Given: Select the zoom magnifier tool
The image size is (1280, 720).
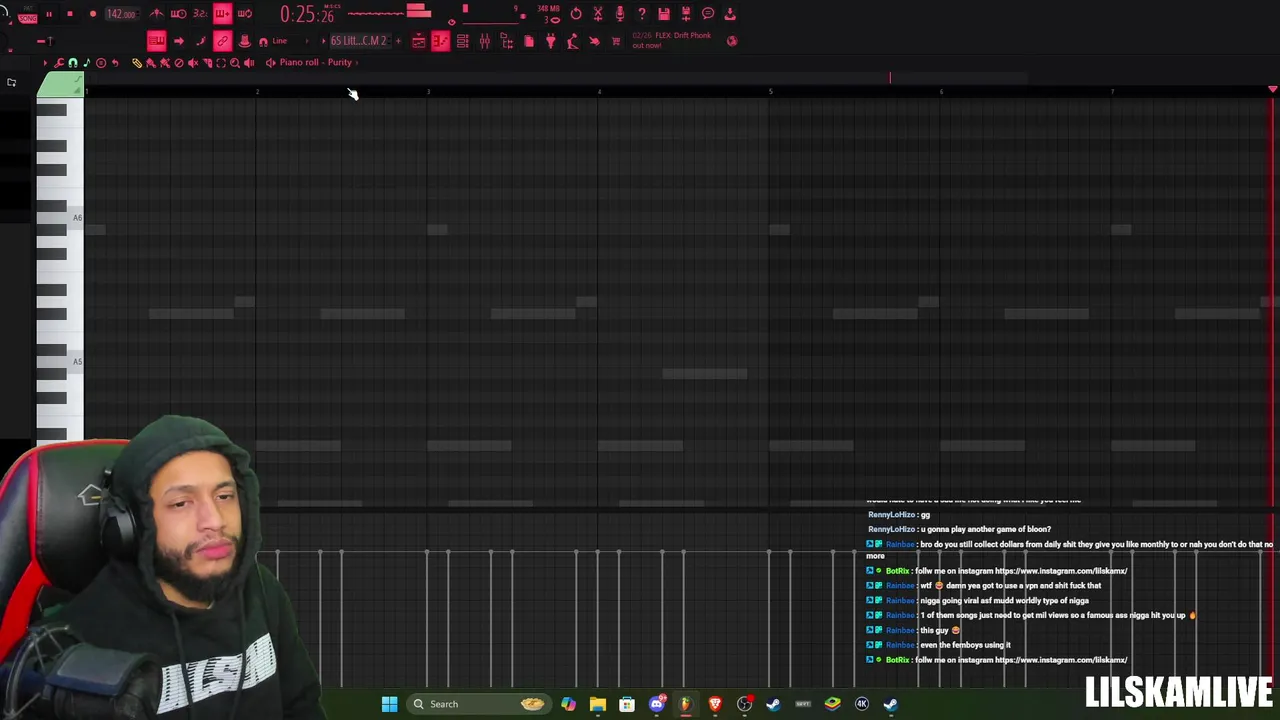Looking at the screenshot, I should (235, 62).
